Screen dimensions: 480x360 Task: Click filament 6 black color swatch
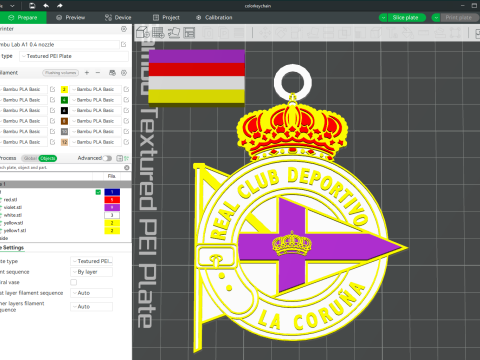[64, 110]
